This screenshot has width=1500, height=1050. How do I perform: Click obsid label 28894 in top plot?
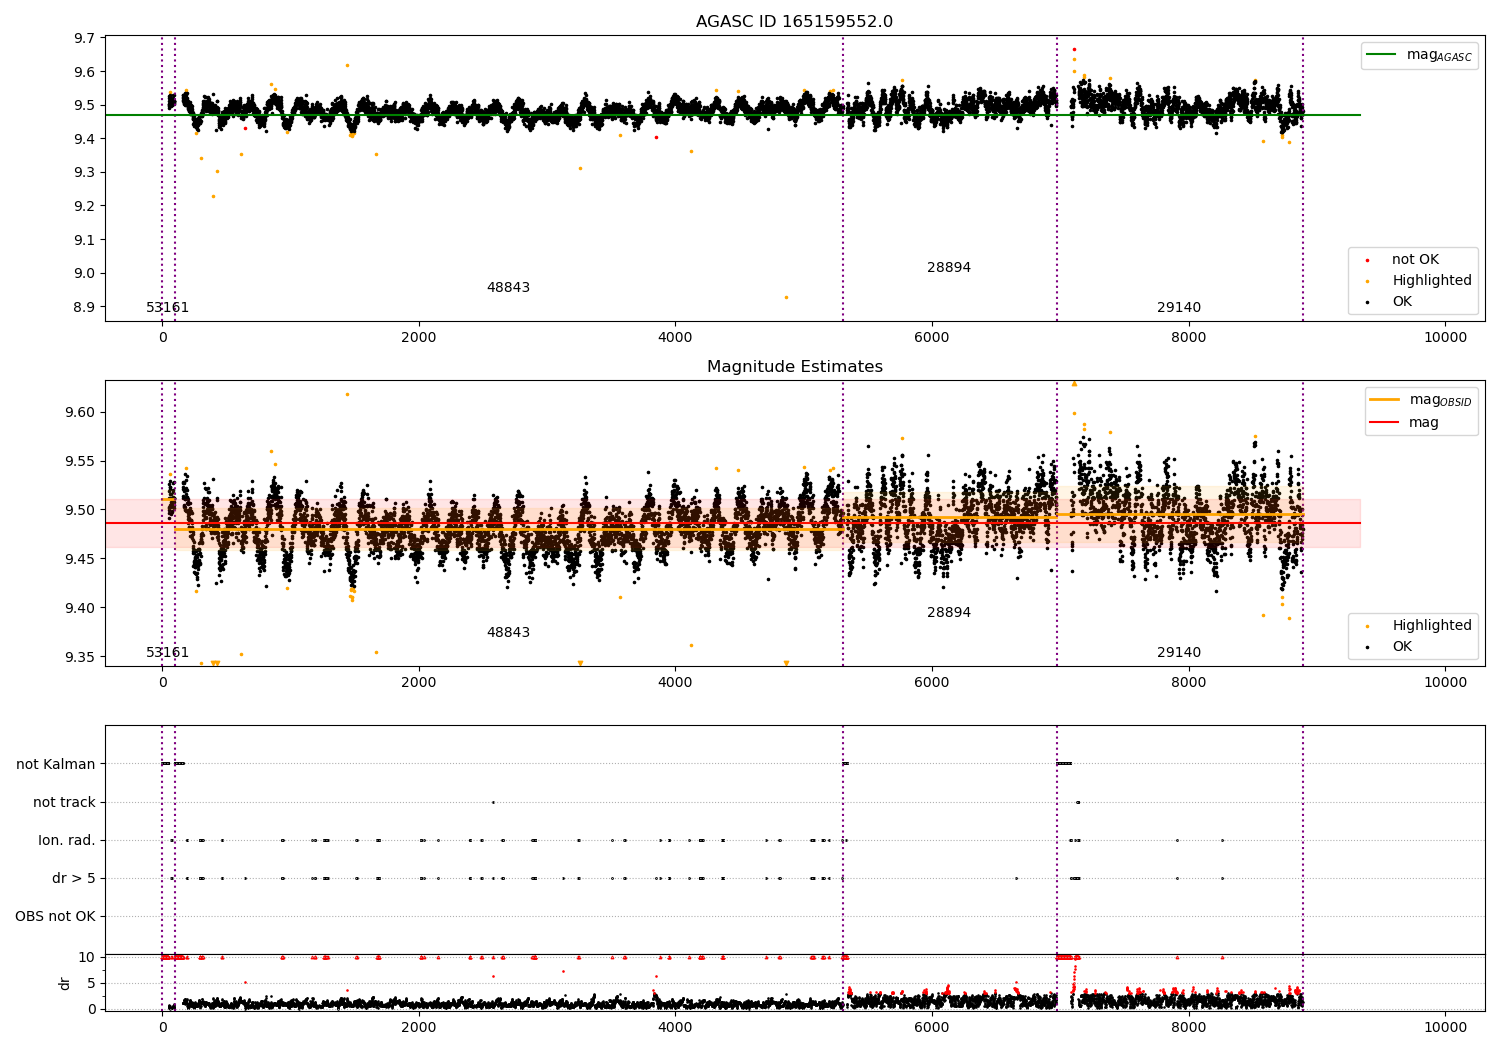[949, 268]
